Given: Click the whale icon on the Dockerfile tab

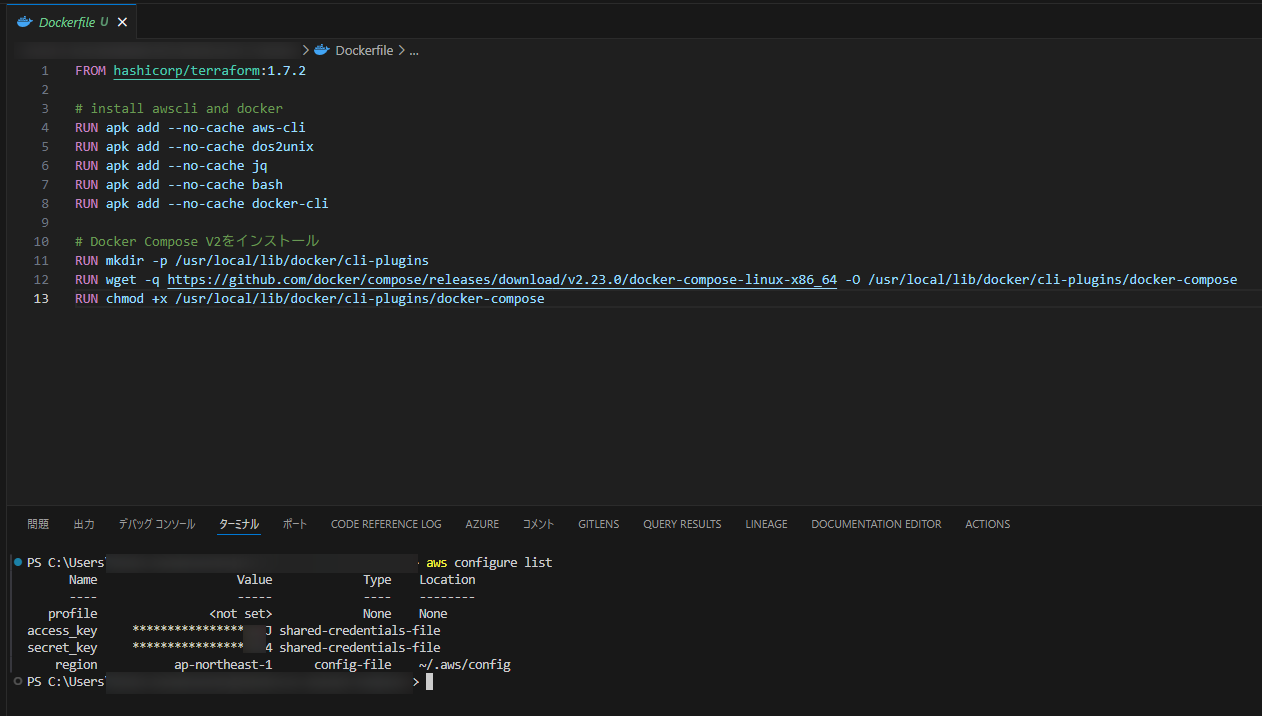Looking at the screenshot, I should (24, 21).
